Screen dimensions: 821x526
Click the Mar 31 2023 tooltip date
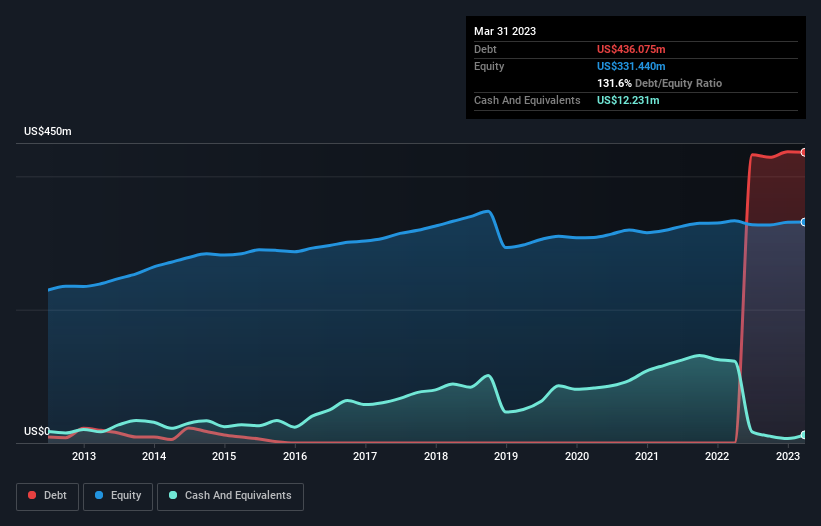click(505, 31)
